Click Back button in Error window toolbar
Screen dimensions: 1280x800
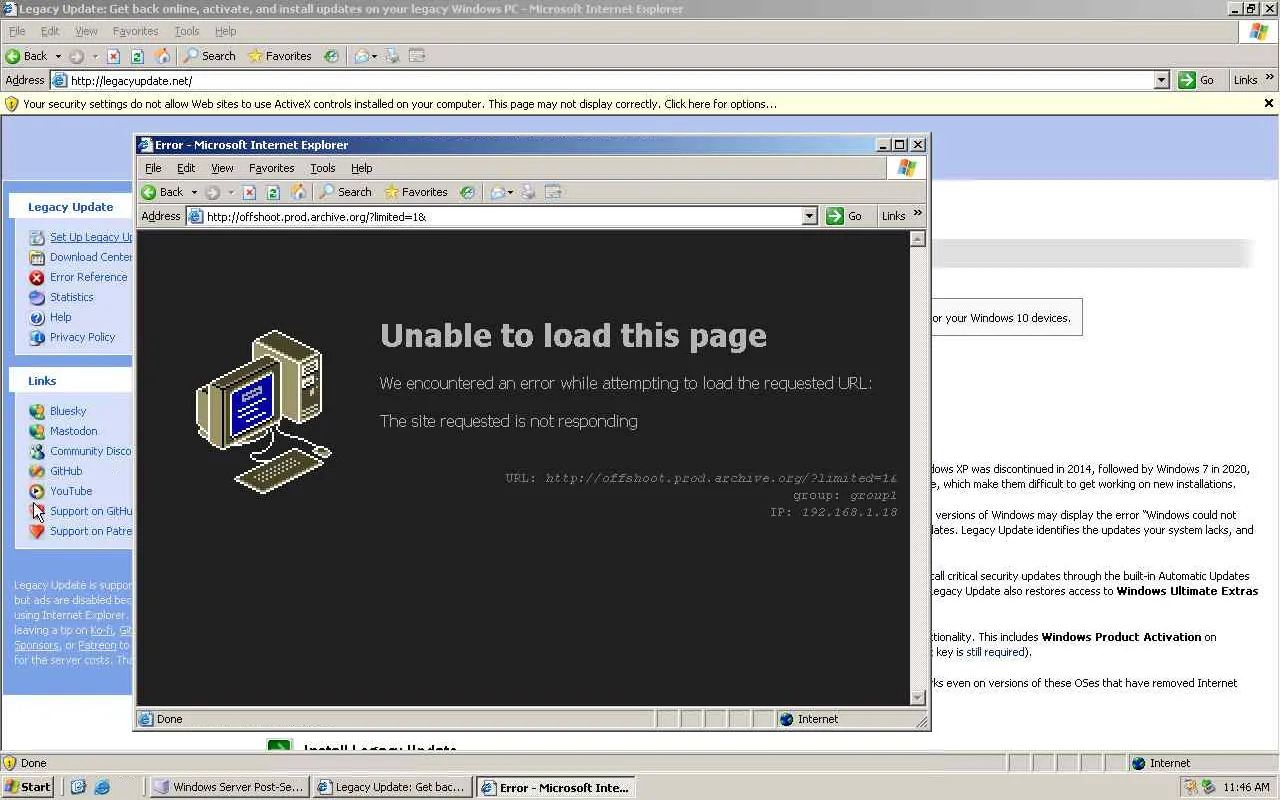162,192
